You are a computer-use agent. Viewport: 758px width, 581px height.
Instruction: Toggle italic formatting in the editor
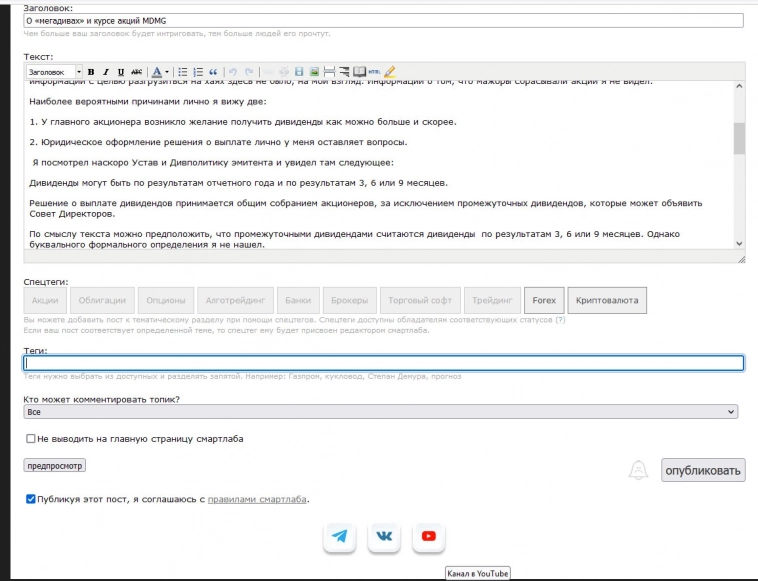[106, 72]
